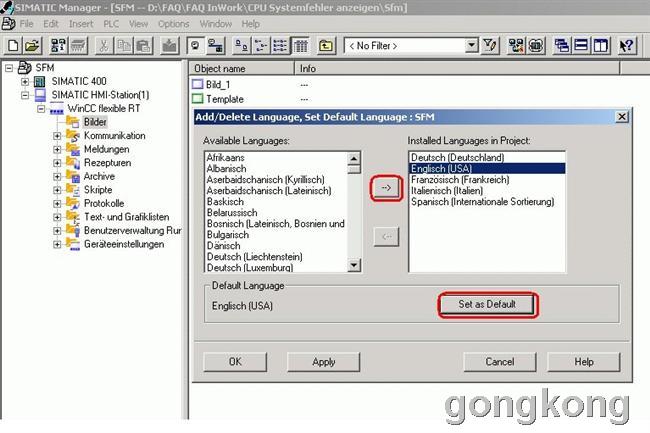
Task: Click the Cascade windows icon
Action: [x=562, y=46]
